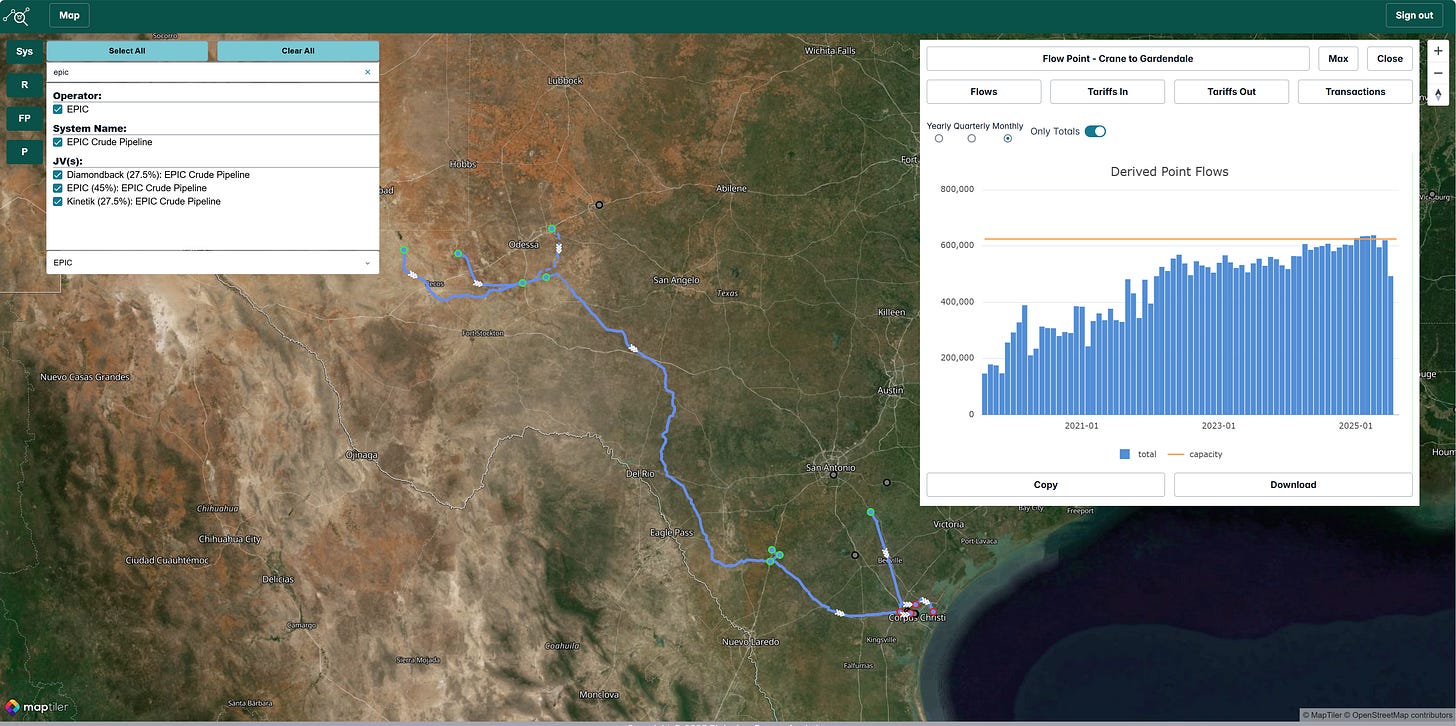The height and width of the screenshot is (726, 1456).
Task: Open the Flows tab
Action: pos(984,91)
